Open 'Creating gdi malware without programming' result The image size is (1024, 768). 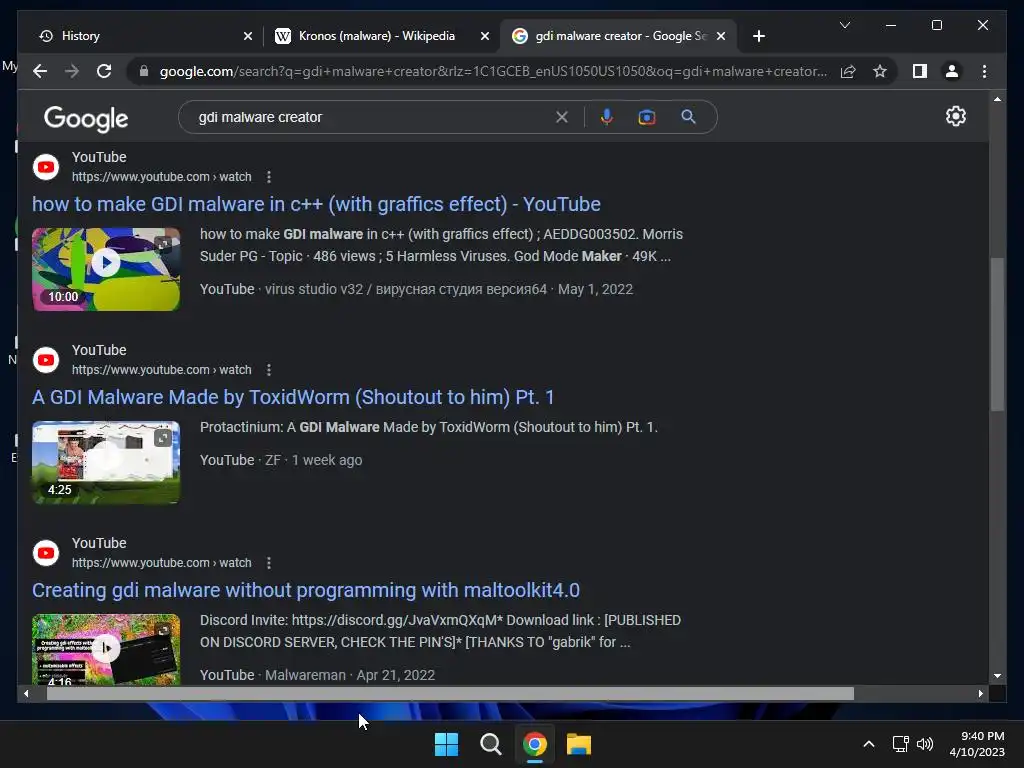tap(306, 590)
